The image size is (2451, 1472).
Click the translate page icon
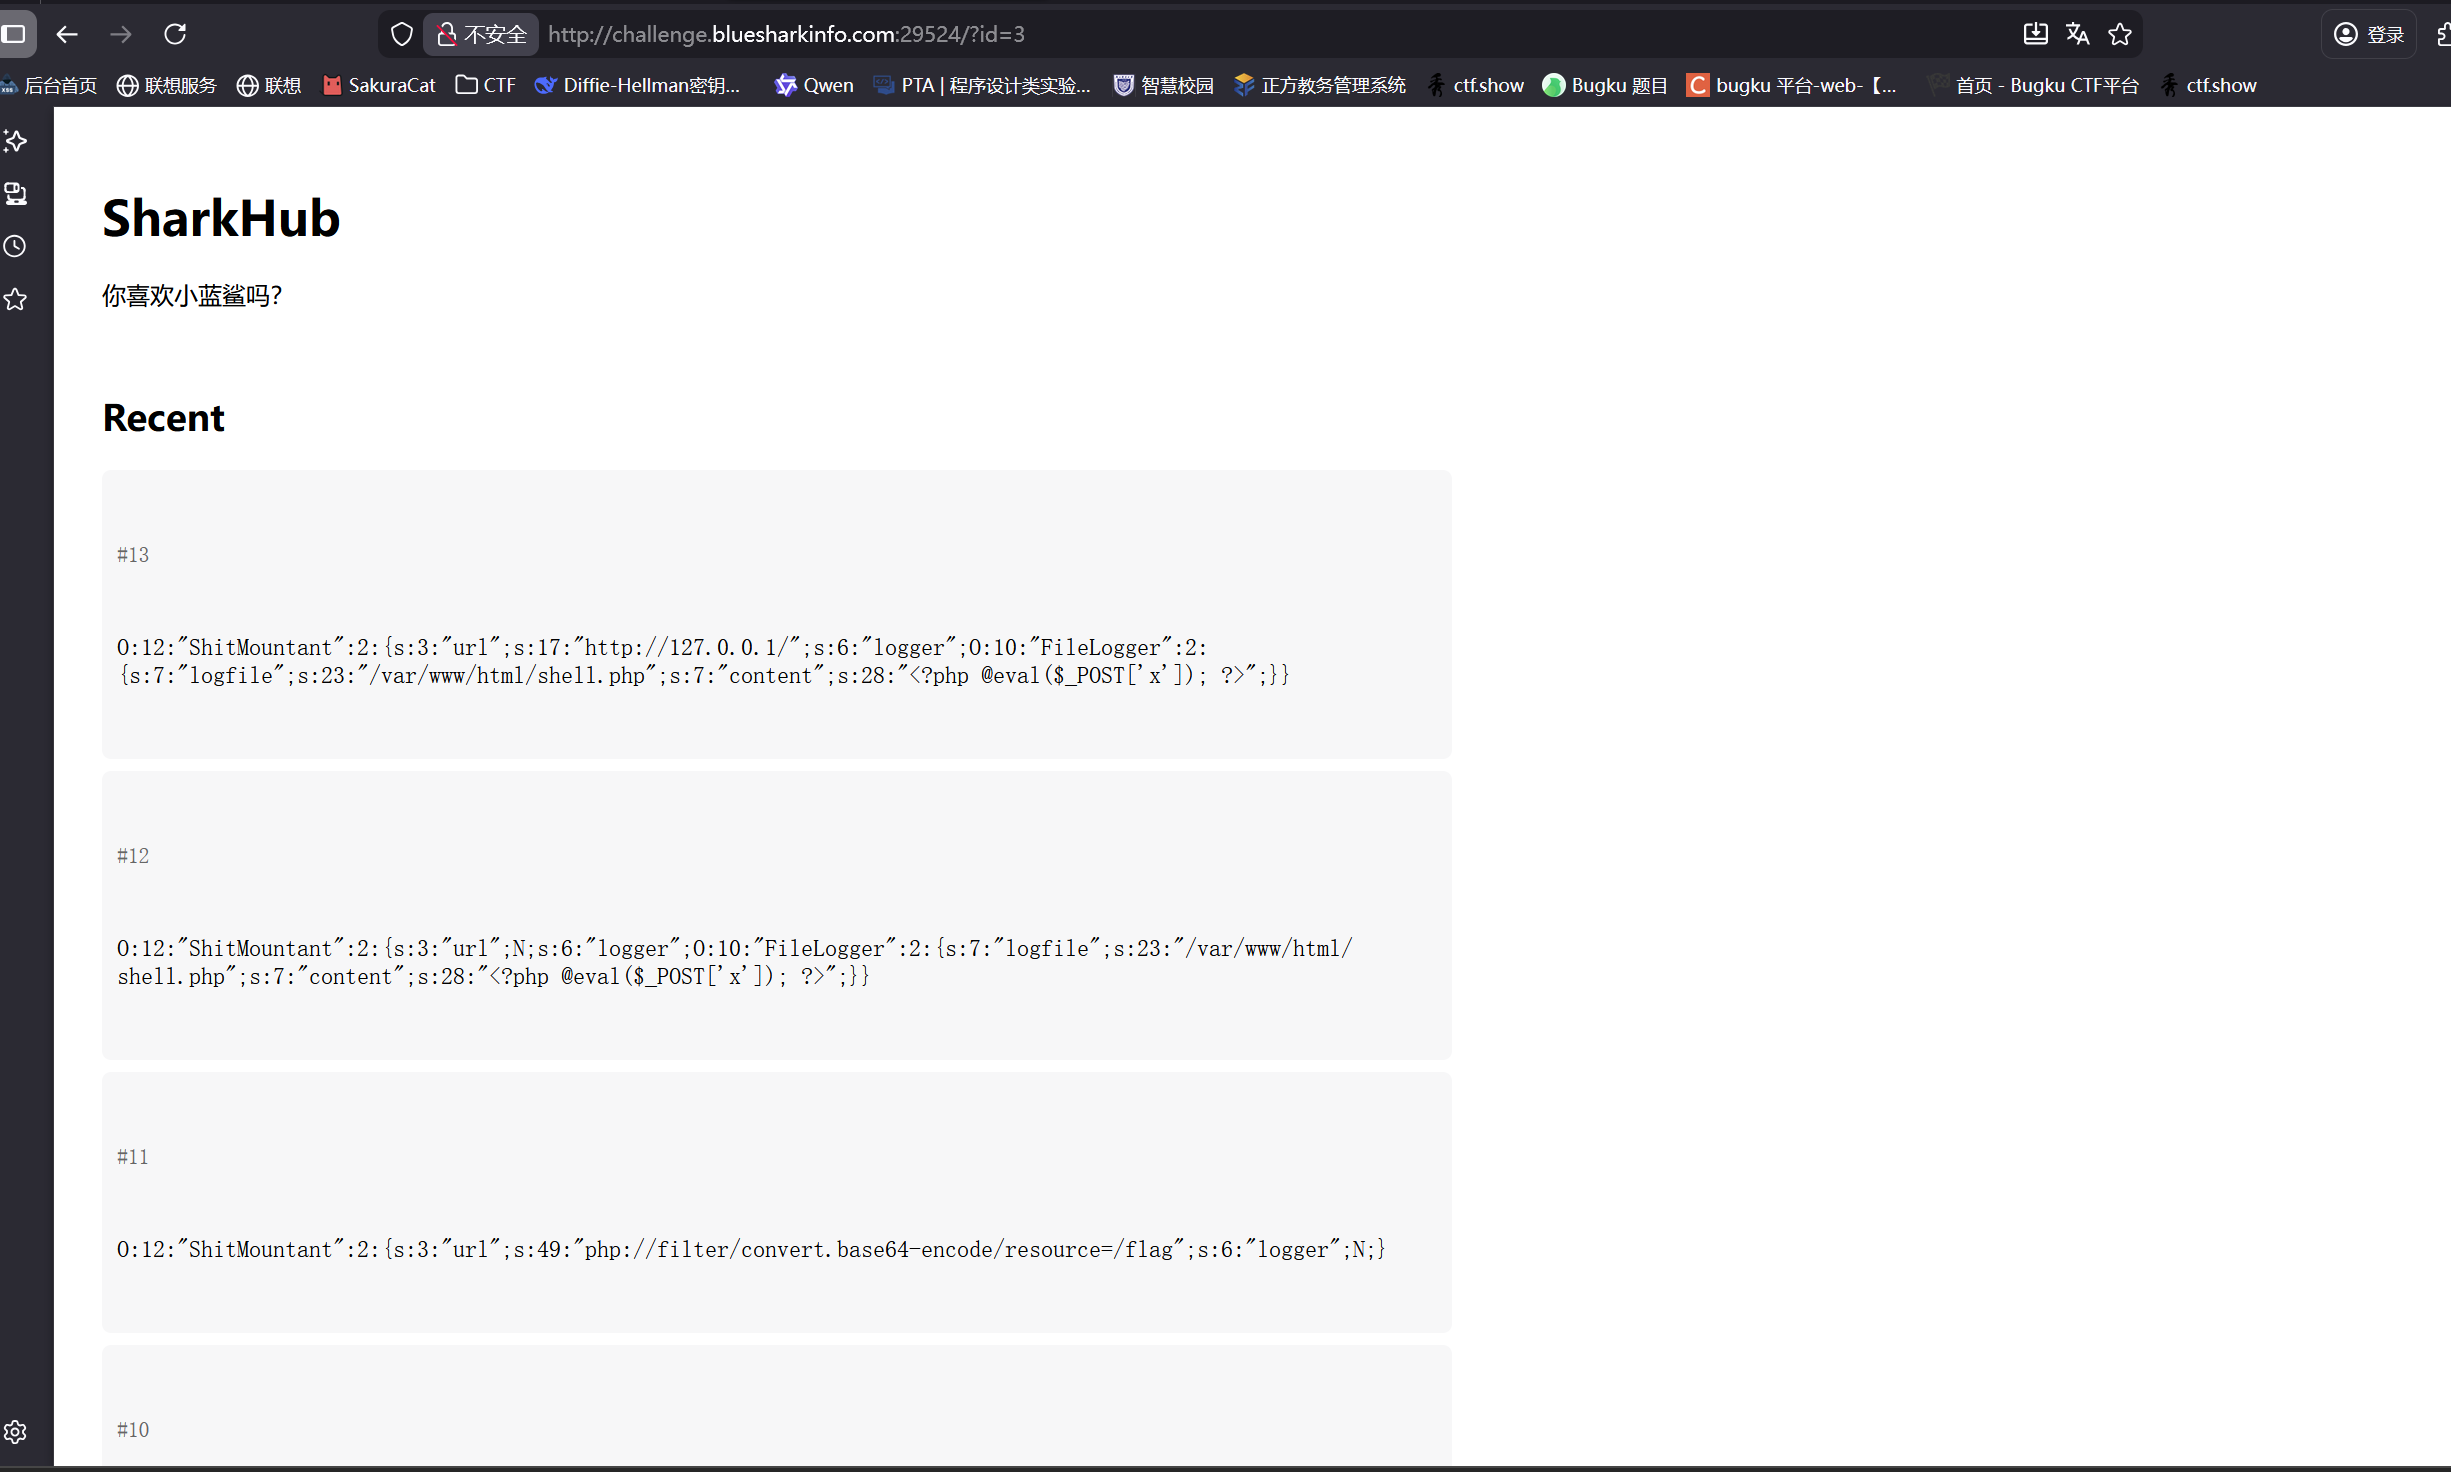click(2077, 34)
